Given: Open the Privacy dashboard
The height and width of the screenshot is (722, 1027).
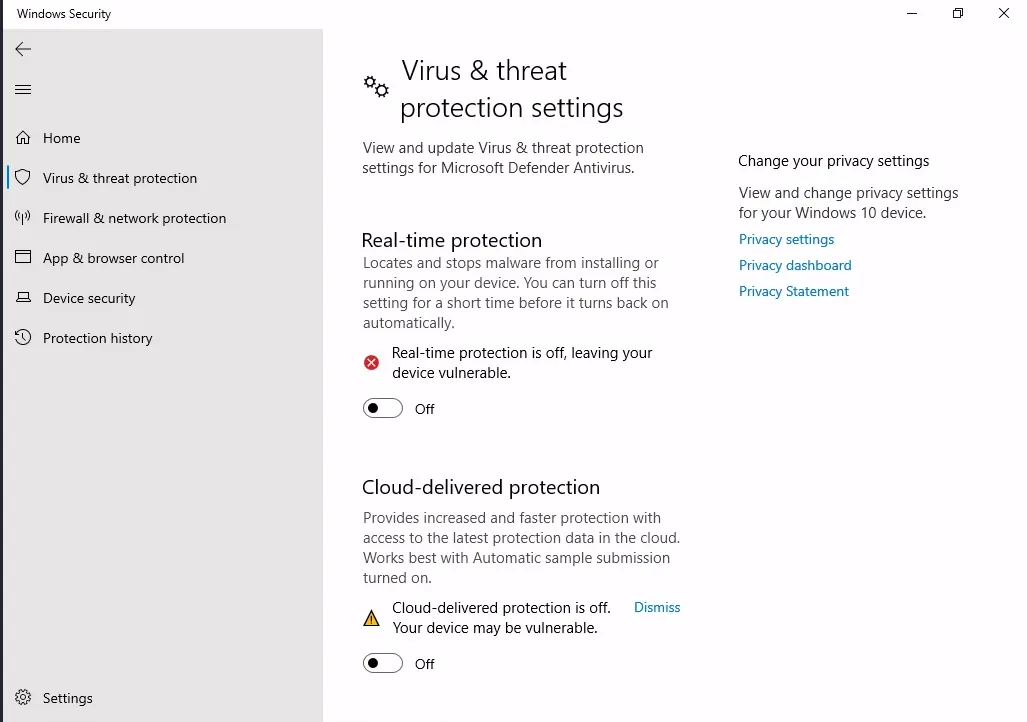Looking at the screenshot, I should 795,265.
